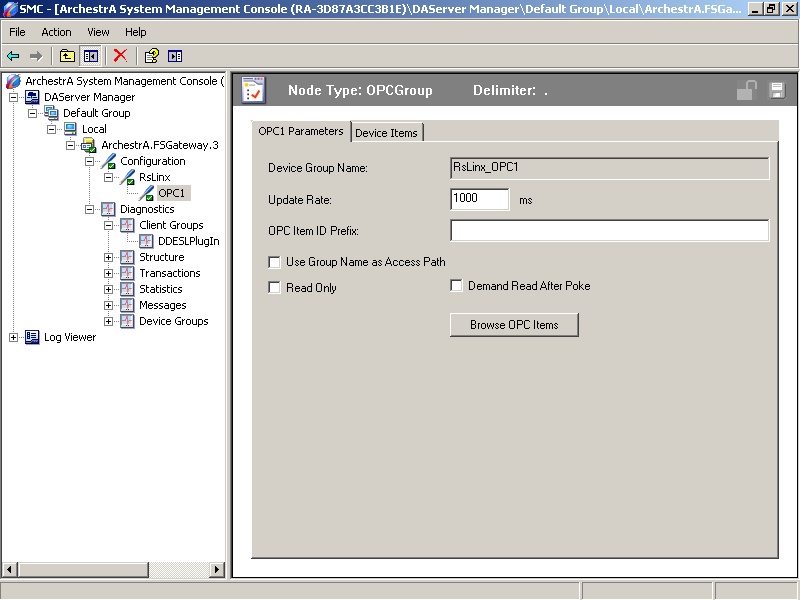Collapse the Diagnostics tree node
The width and height of the screenshot is (800, 600).
pyautogui.click(x=90, y=209)
